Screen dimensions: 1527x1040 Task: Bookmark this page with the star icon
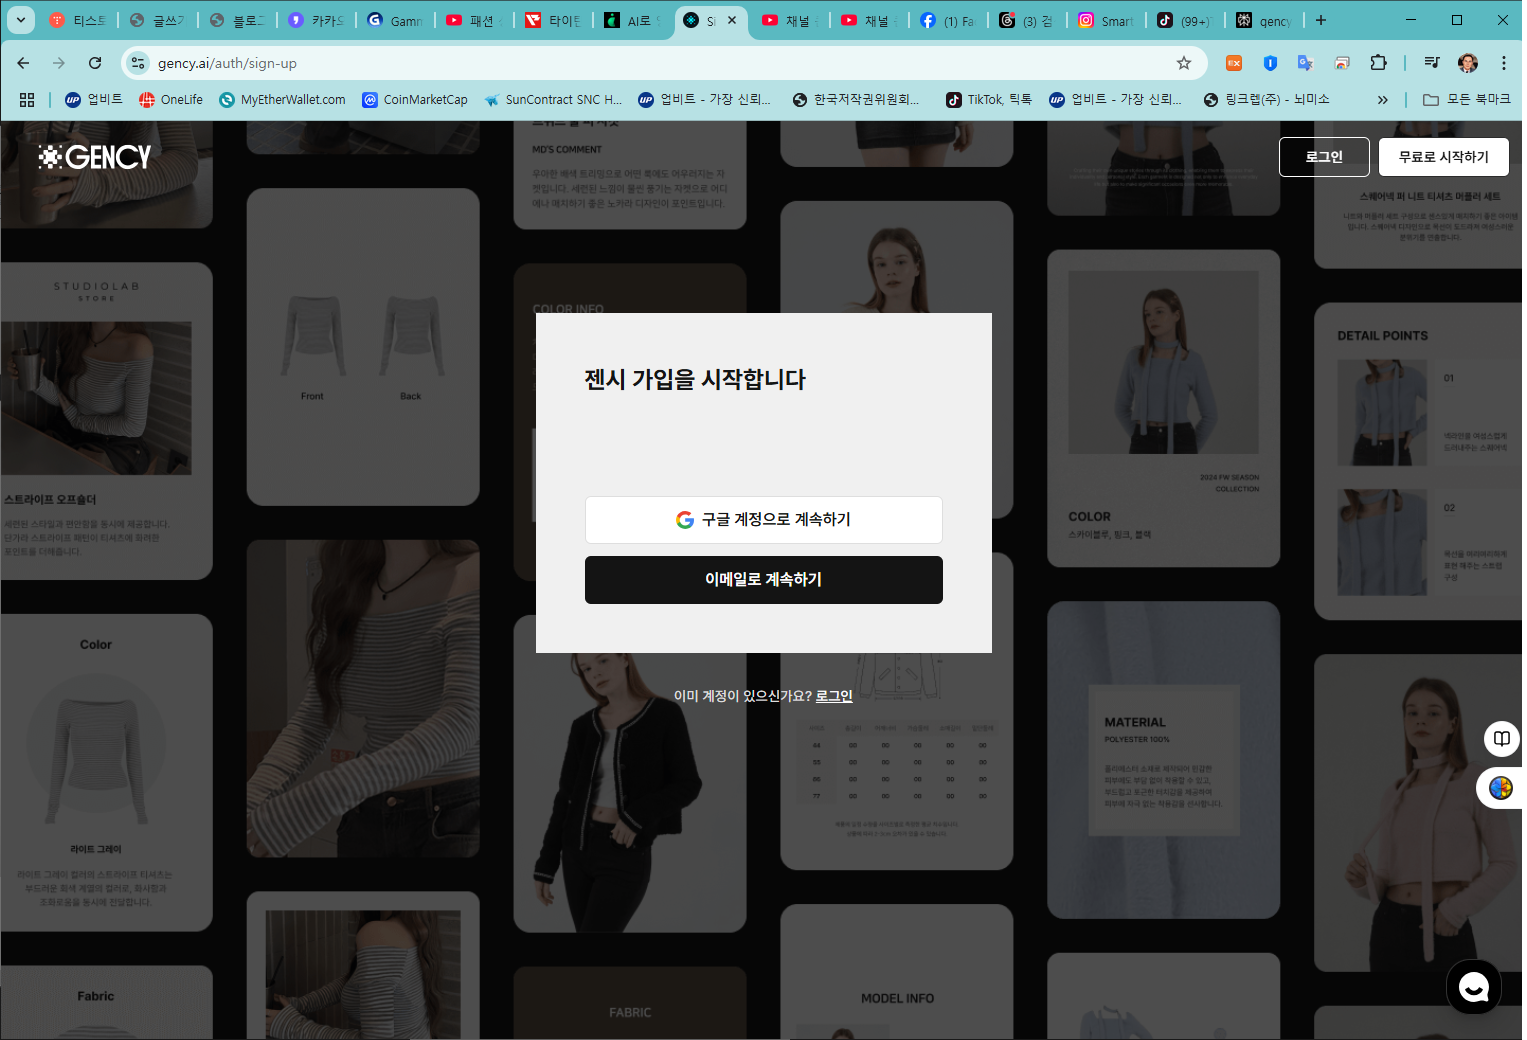(x=1184, y=63)
